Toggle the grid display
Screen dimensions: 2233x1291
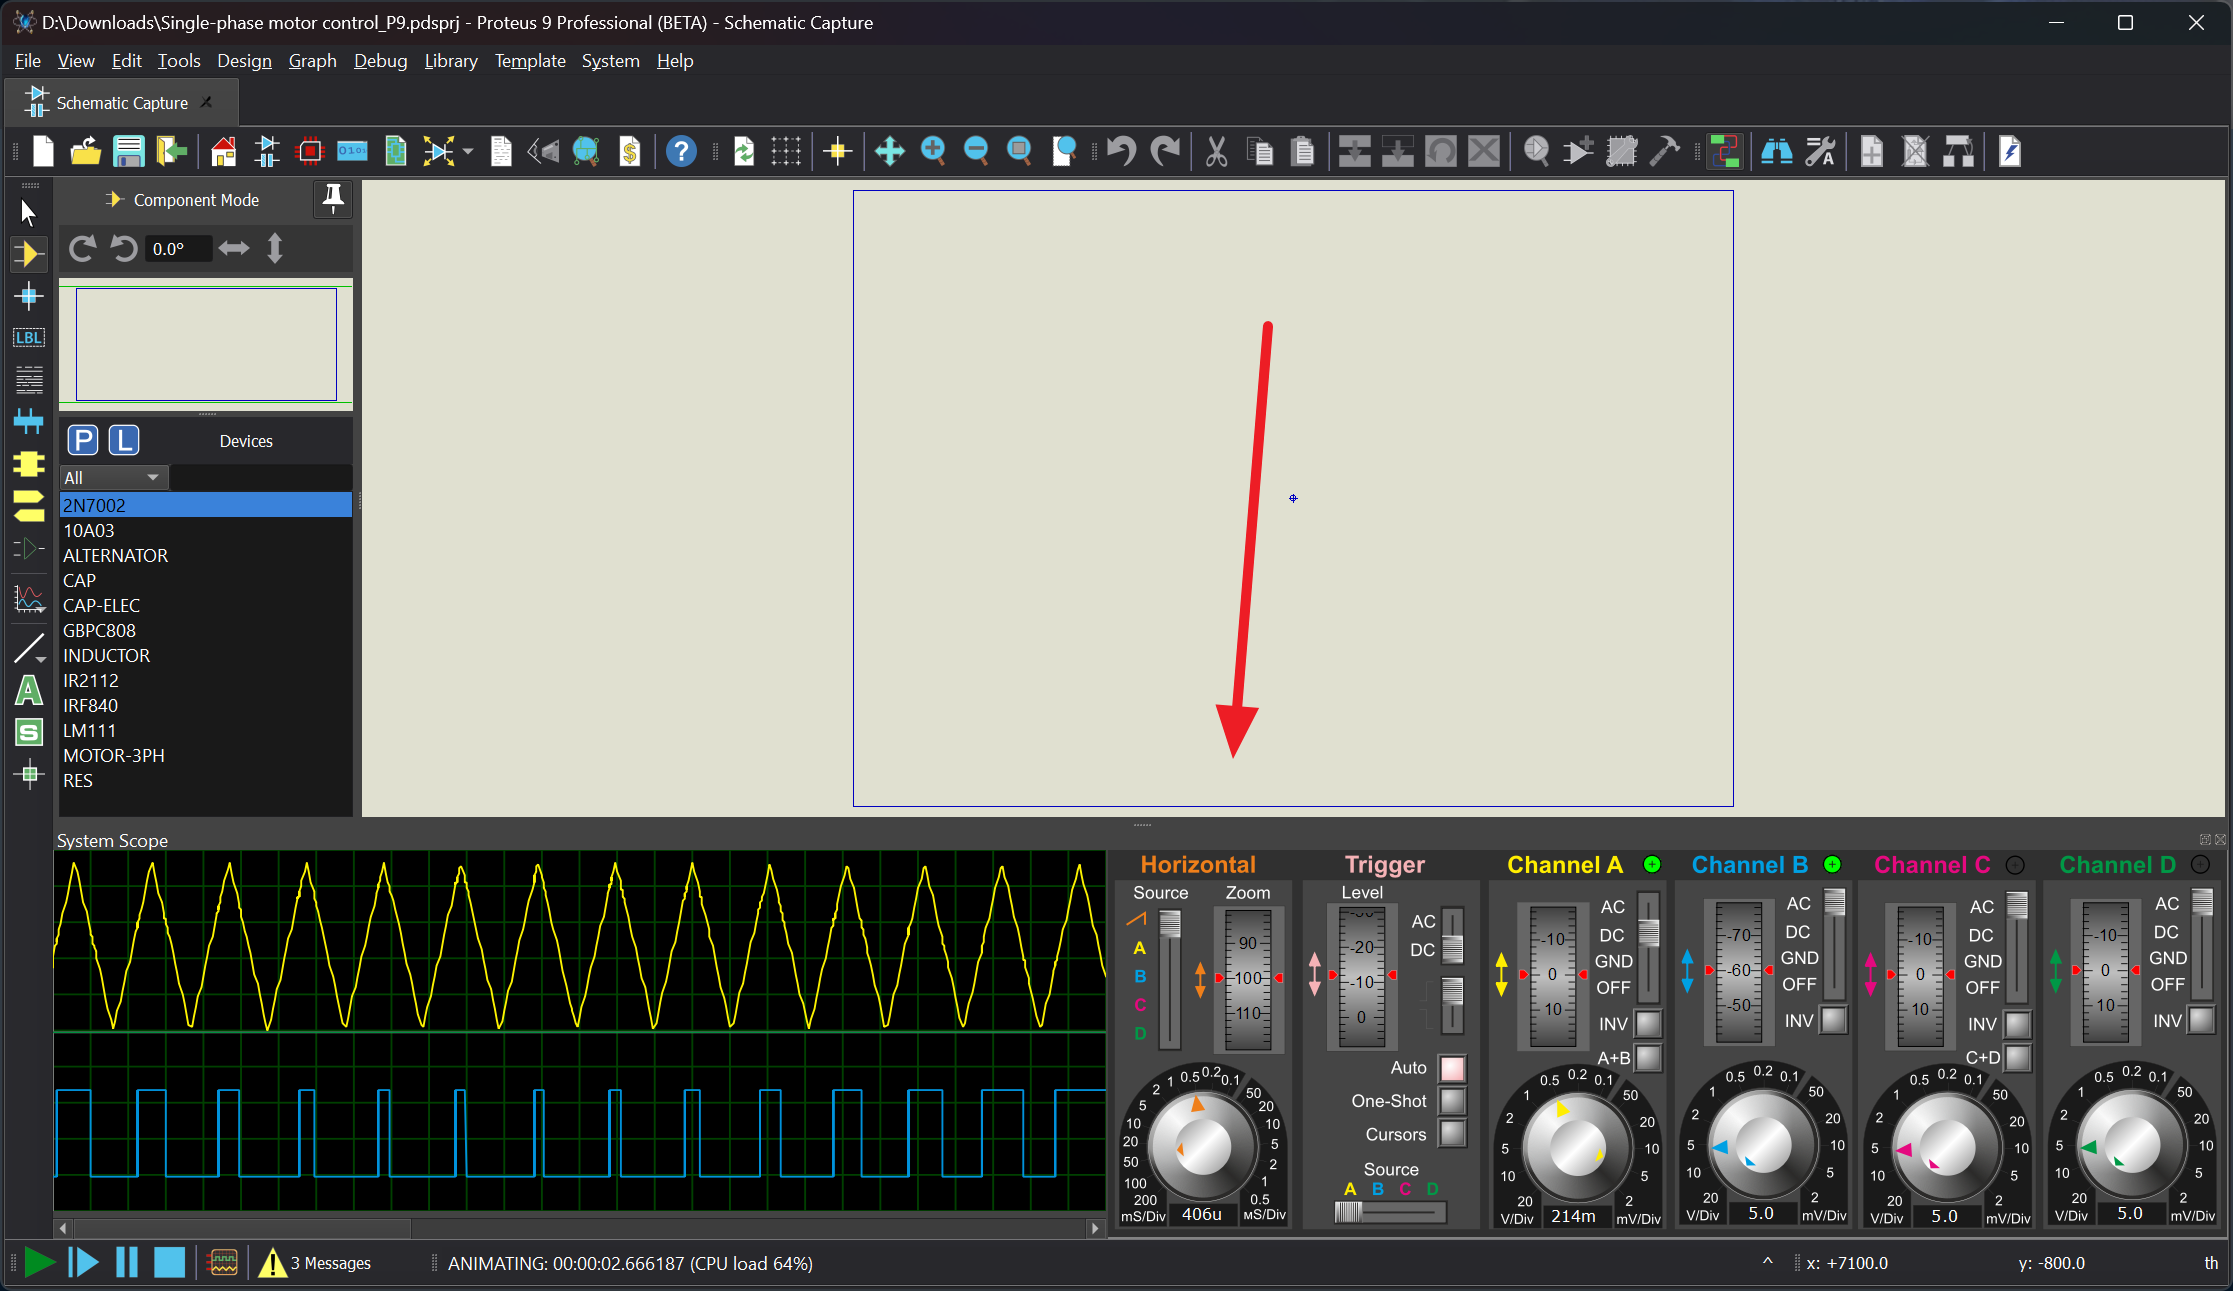(787, 151)
